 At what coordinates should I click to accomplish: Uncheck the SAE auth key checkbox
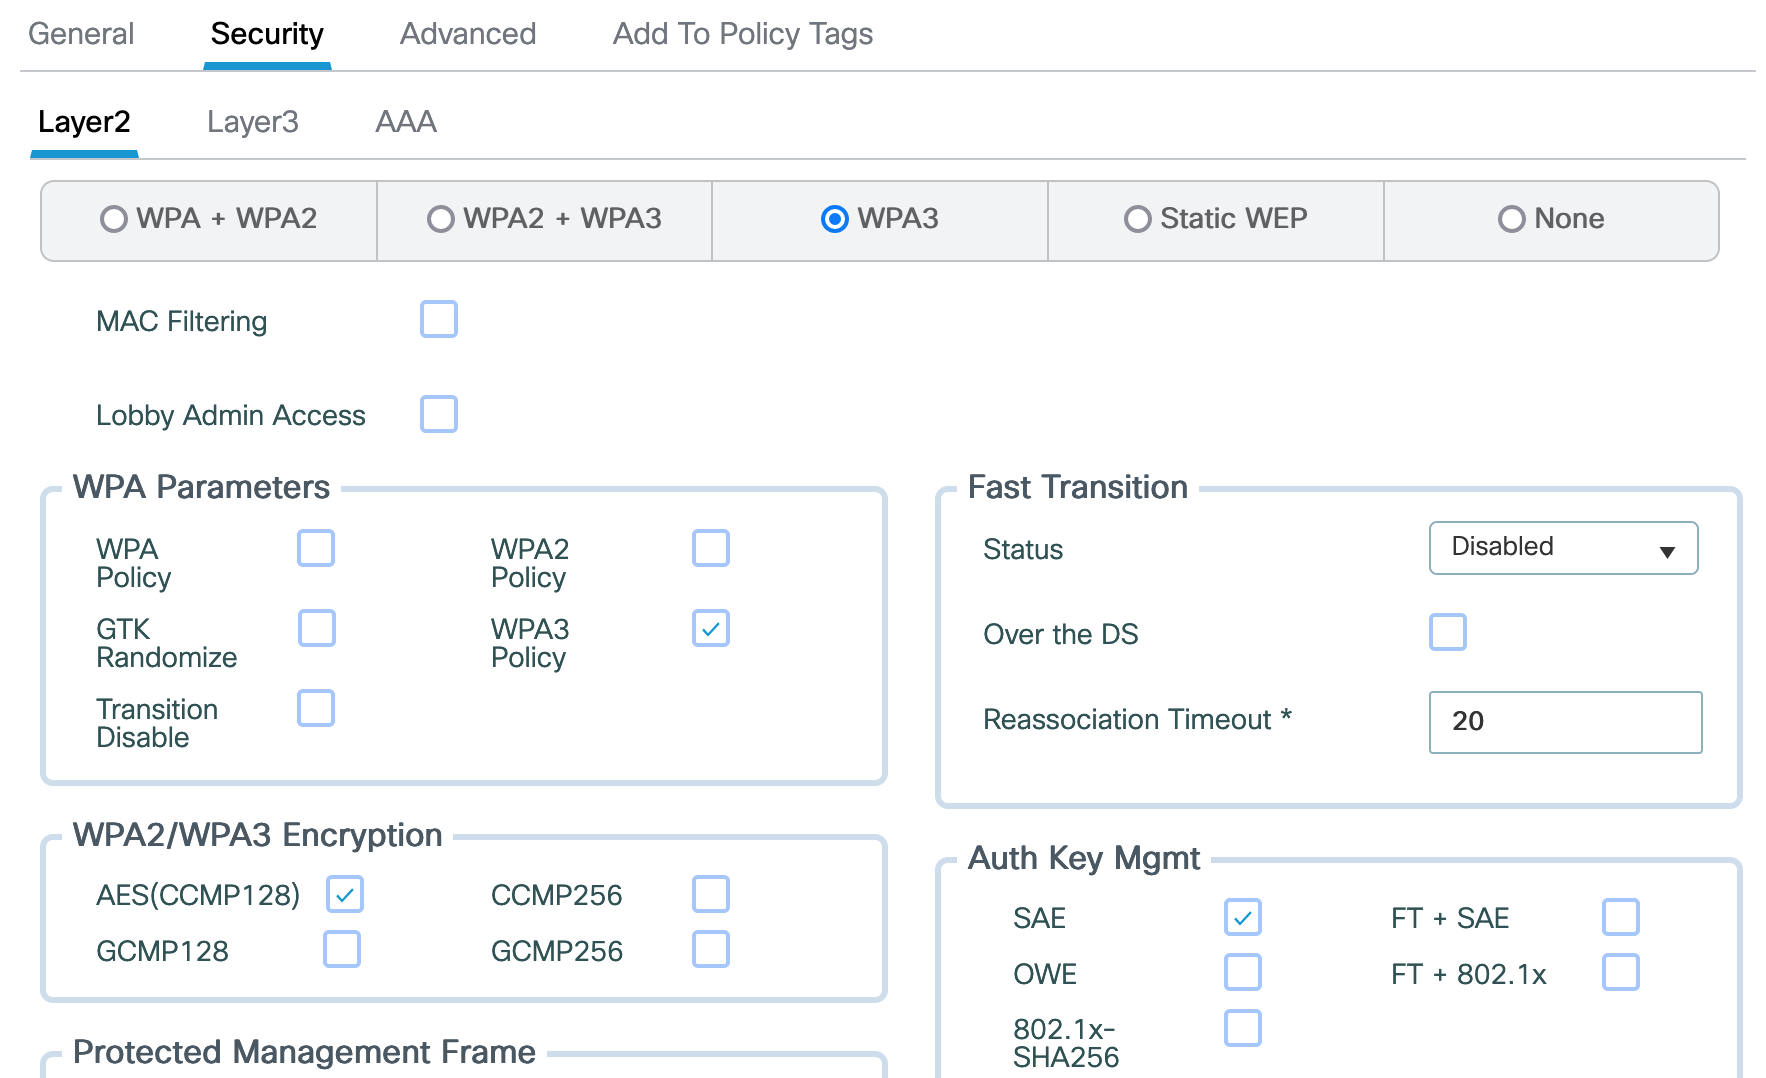[1243, 917]
